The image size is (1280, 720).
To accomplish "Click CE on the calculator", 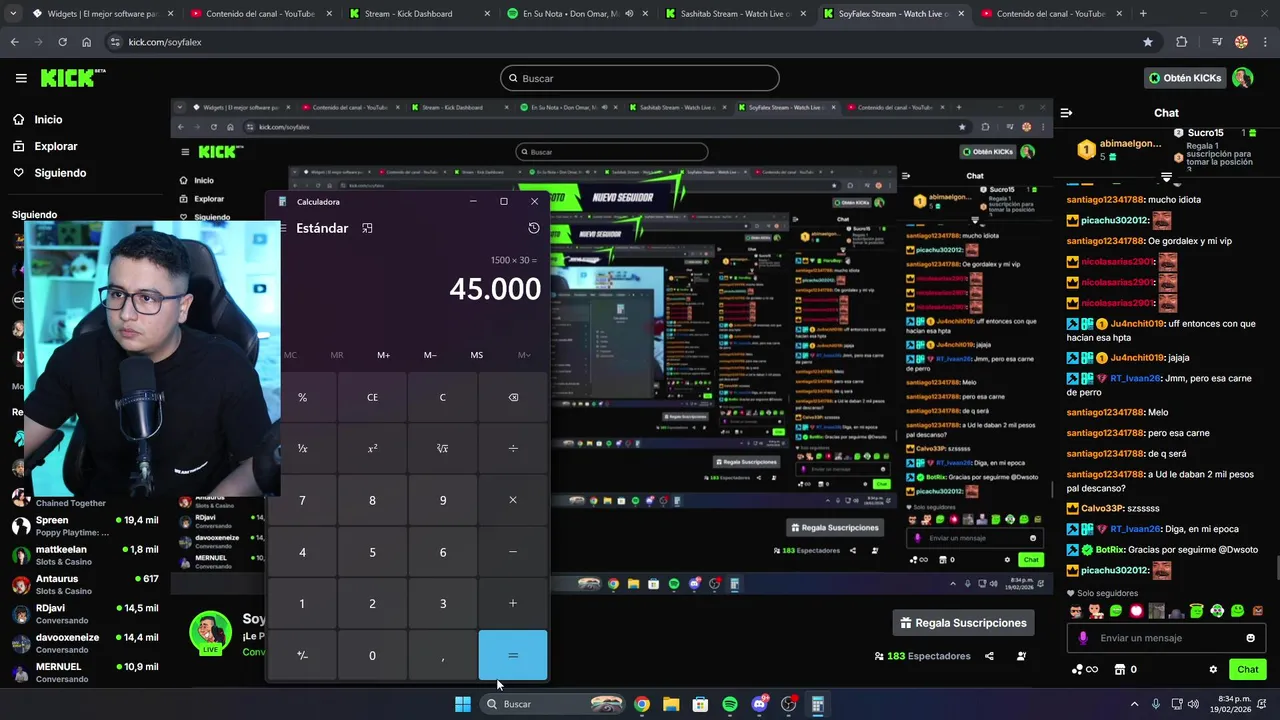I will click(372, 397).
